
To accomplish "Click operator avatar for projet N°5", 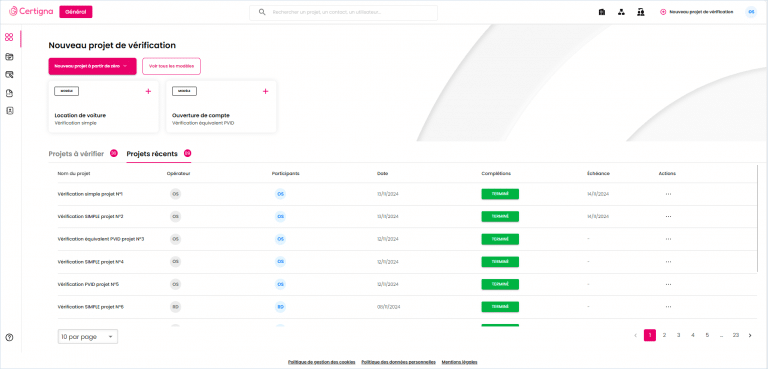I will click(175, 284).
